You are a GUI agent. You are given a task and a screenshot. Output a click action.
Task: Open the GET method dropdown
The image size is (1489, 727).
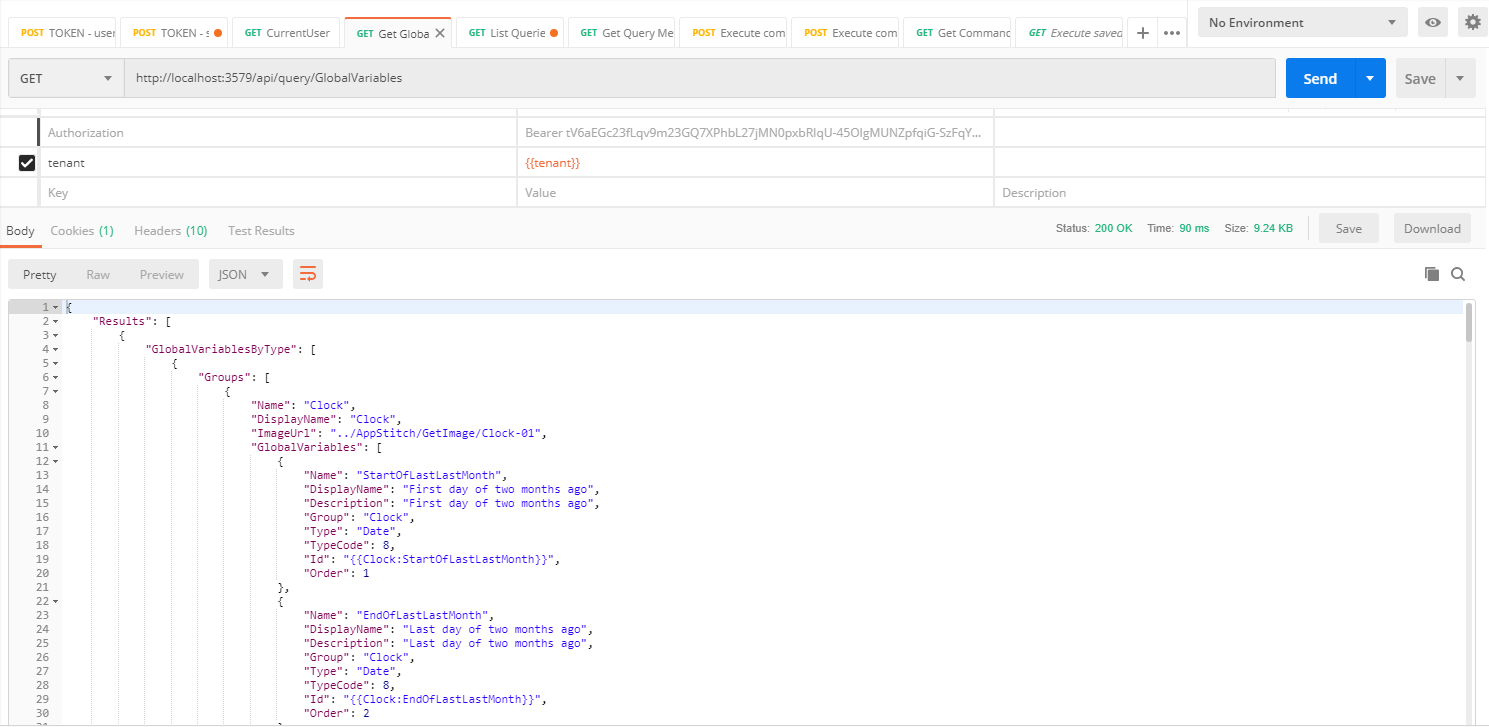point(66,78)
